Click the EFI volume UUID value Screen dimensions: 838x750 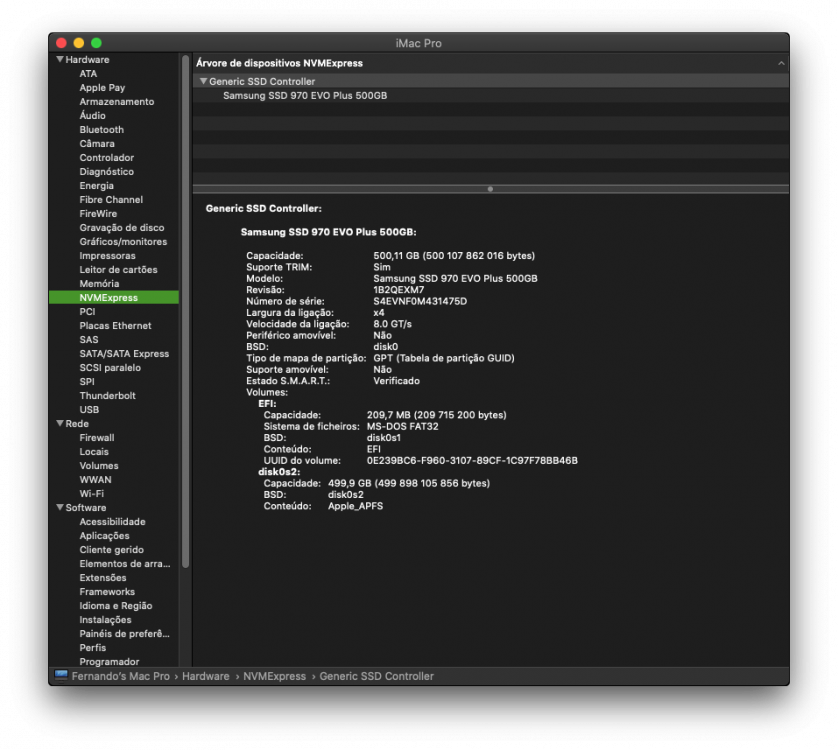coord(472,461)
